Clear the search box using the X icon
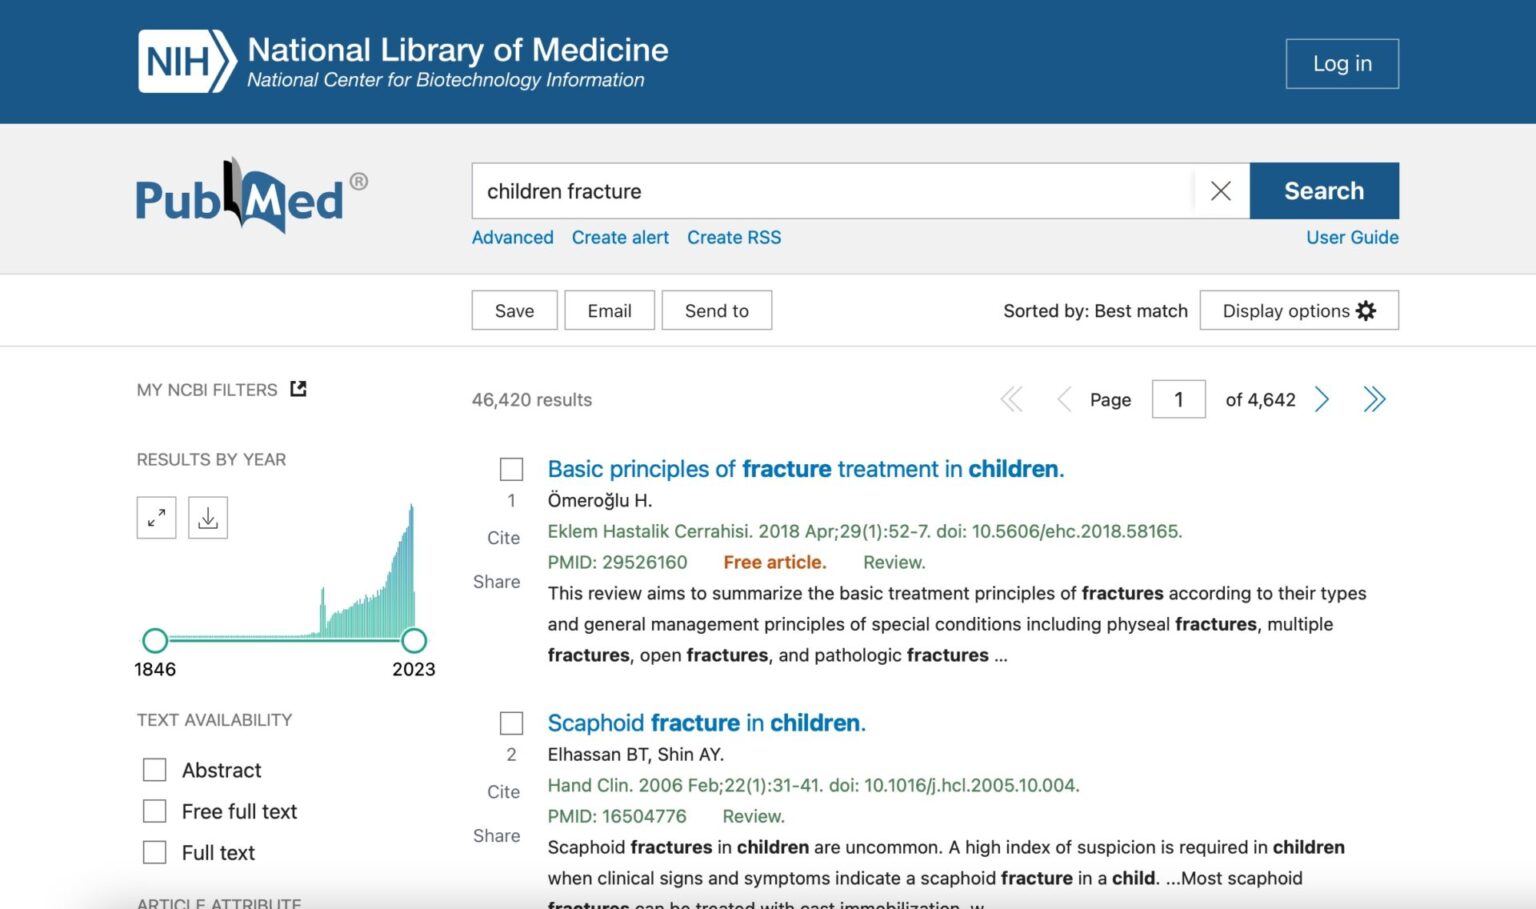Image resolution: width=1536 pixels, height=909 pixels. pyautogui.click(x=1220, y=191)
